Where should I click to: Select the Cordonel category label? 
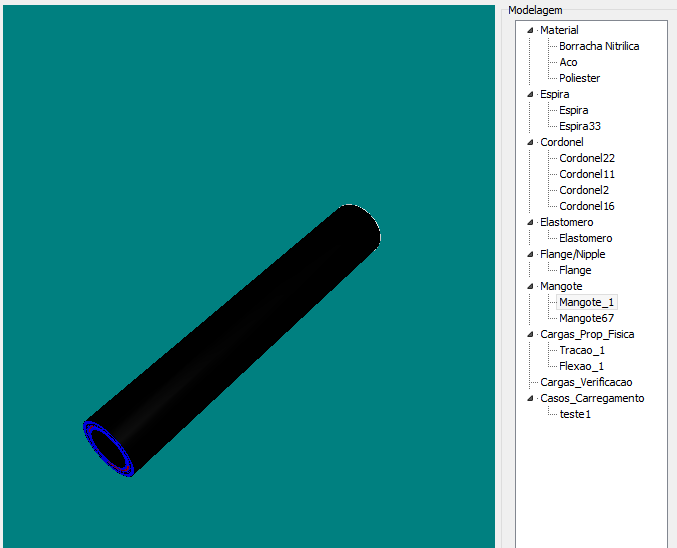click(562, 142)
